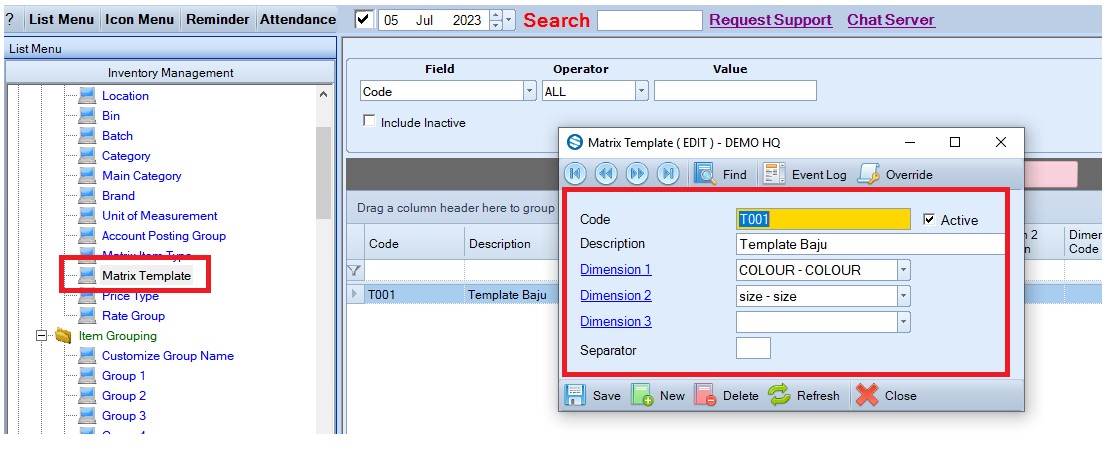
Task: Go to last record in Matrix Template
Action: click(x=668, y=174)
